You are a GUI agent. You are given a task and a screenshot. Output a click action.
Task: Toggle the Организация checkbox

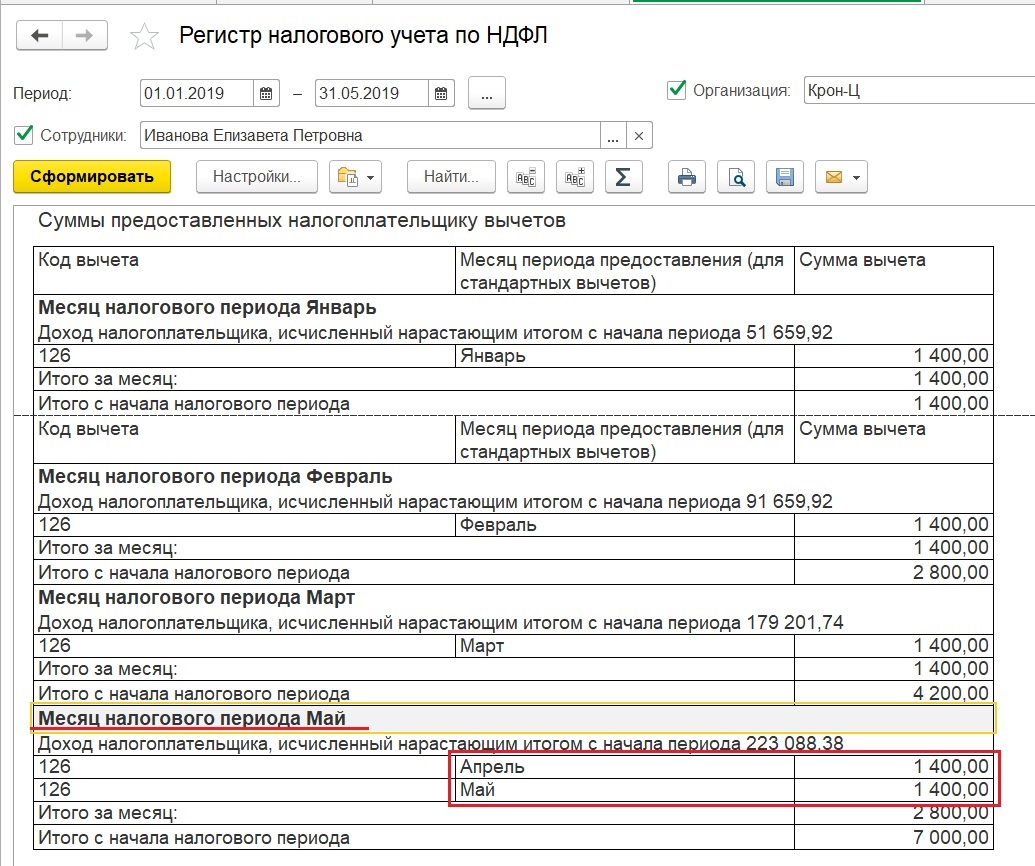(675, 90)
